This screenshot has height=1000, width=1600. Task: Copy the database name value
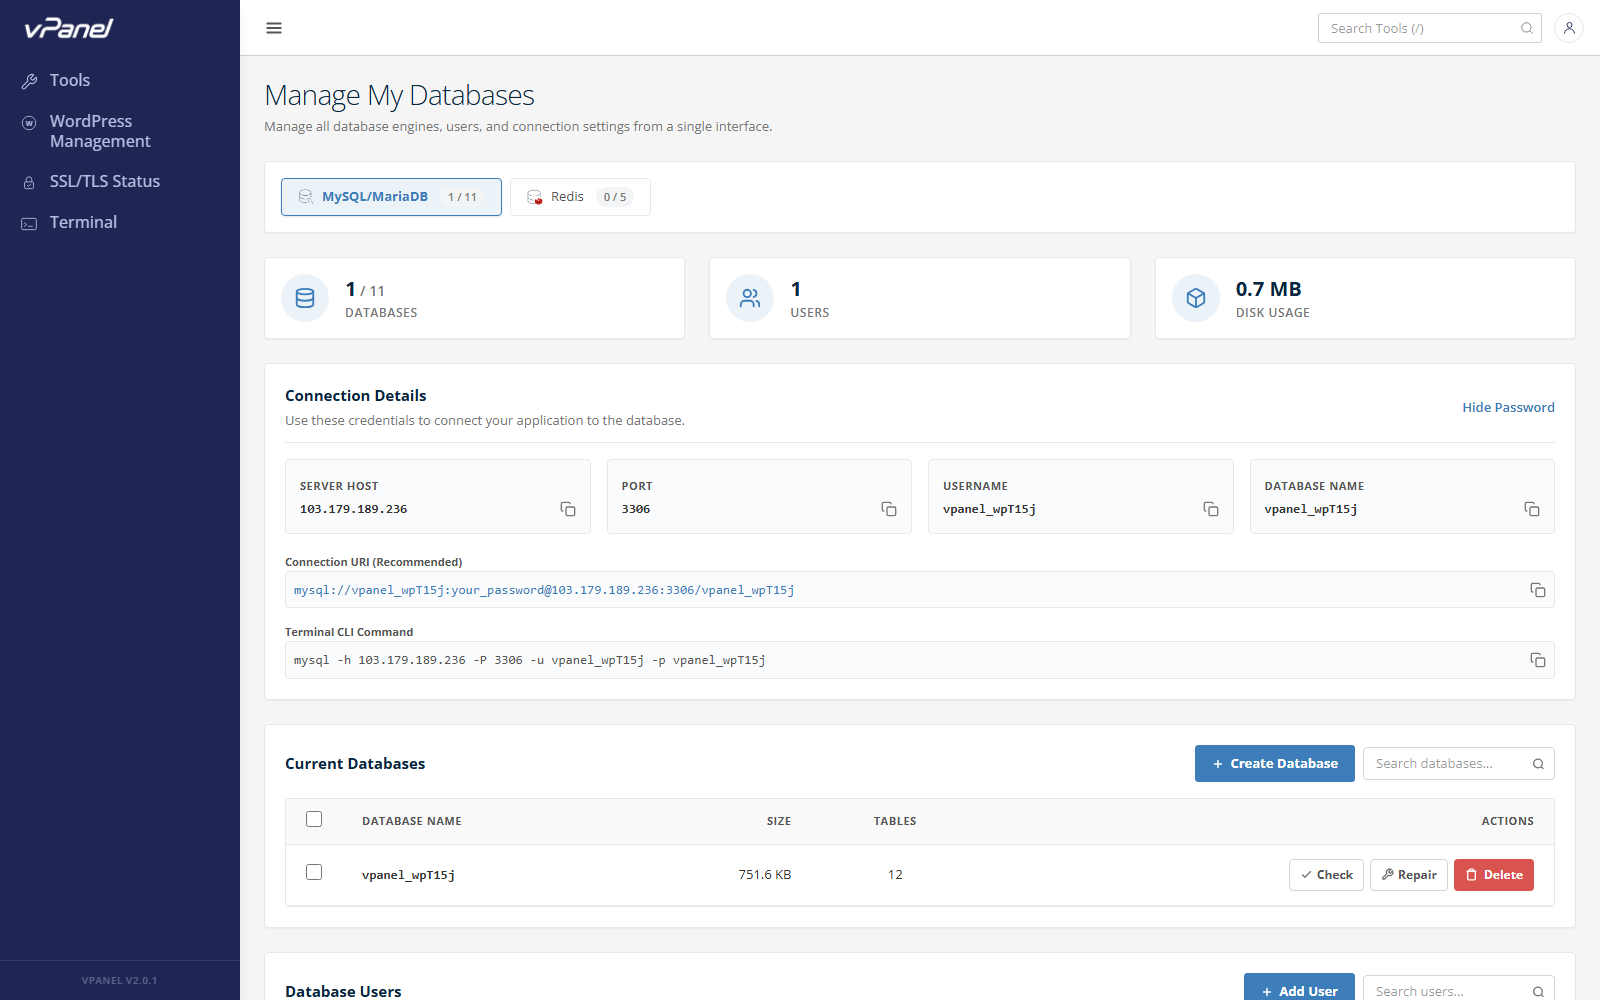coord(1532,509)
